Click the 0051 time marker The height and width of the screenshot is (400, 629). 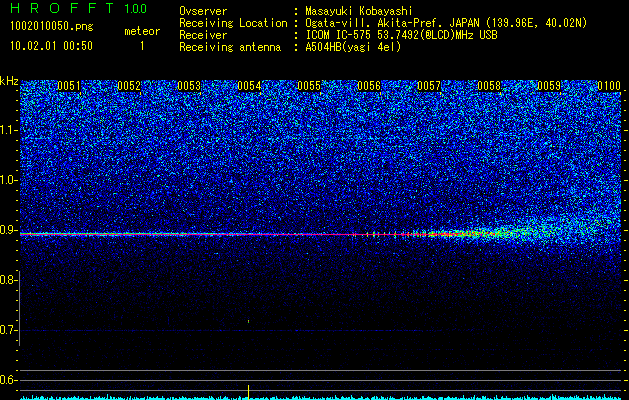69,86
